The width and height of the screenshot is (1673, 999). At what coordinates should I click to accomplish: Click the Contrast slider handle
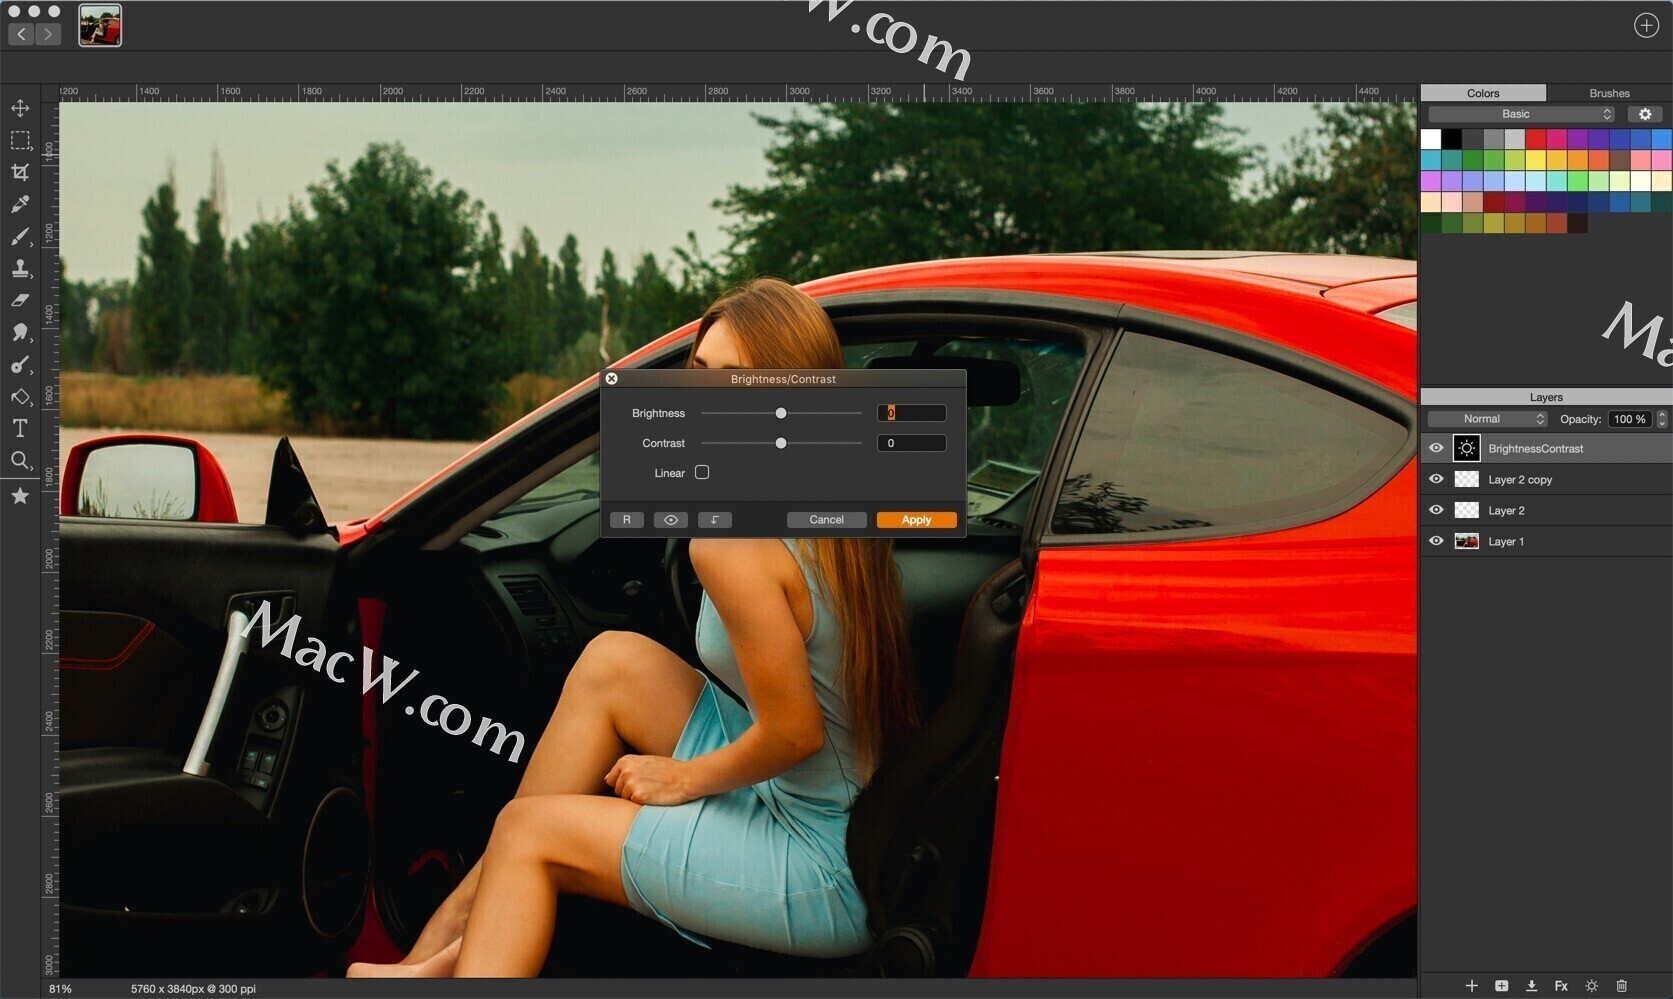tap(781, 443)
